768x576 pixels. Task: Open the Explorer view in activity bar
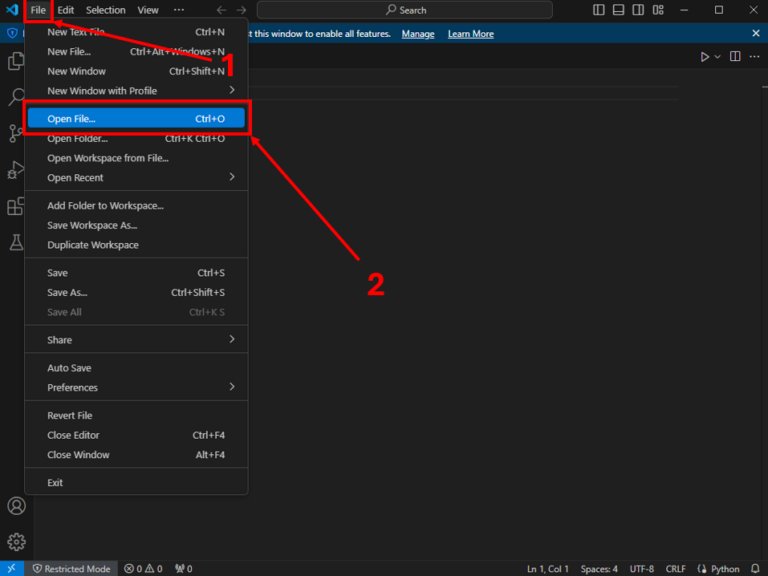coord(16,62)
